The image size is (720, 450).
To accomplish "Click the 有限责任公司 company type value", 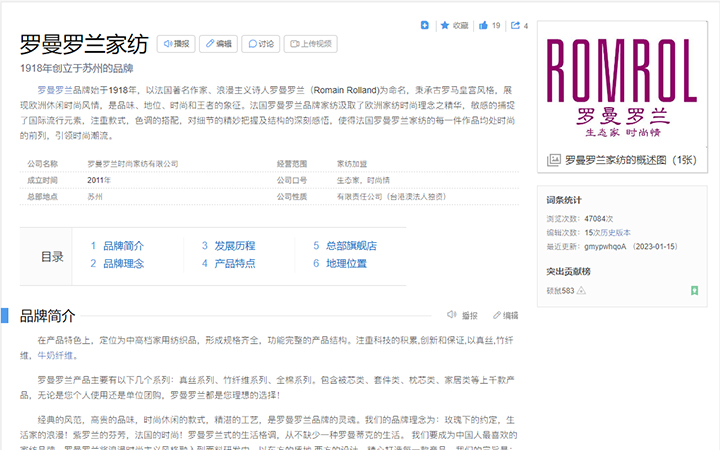I will 392,197.
